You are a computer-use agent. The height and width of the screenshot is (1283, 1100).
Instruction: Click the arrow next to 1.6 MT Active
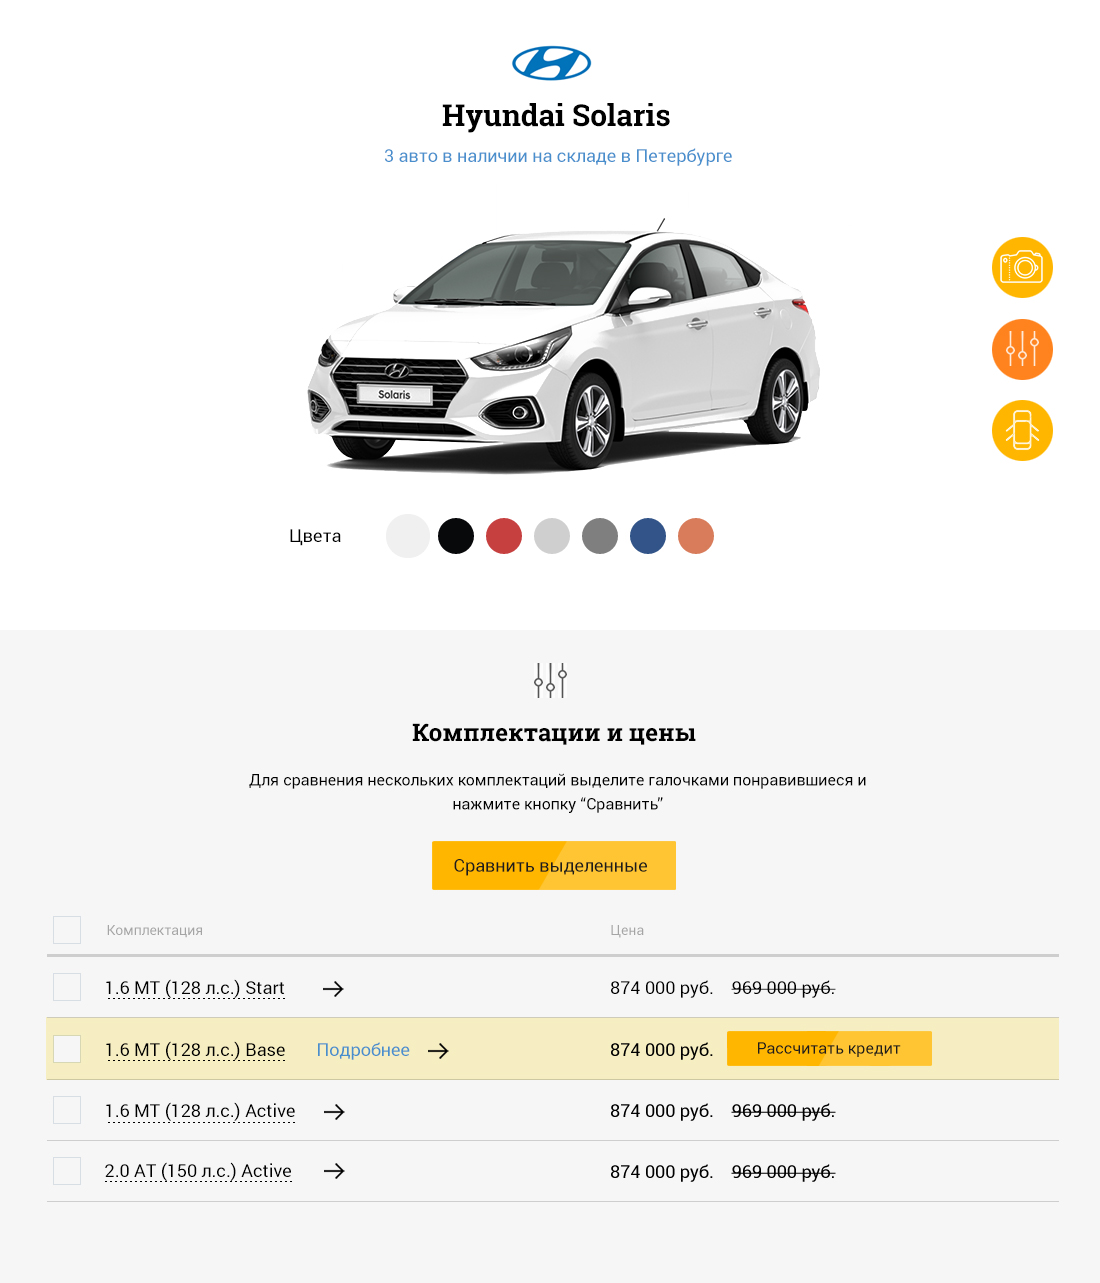(334, 1111)
